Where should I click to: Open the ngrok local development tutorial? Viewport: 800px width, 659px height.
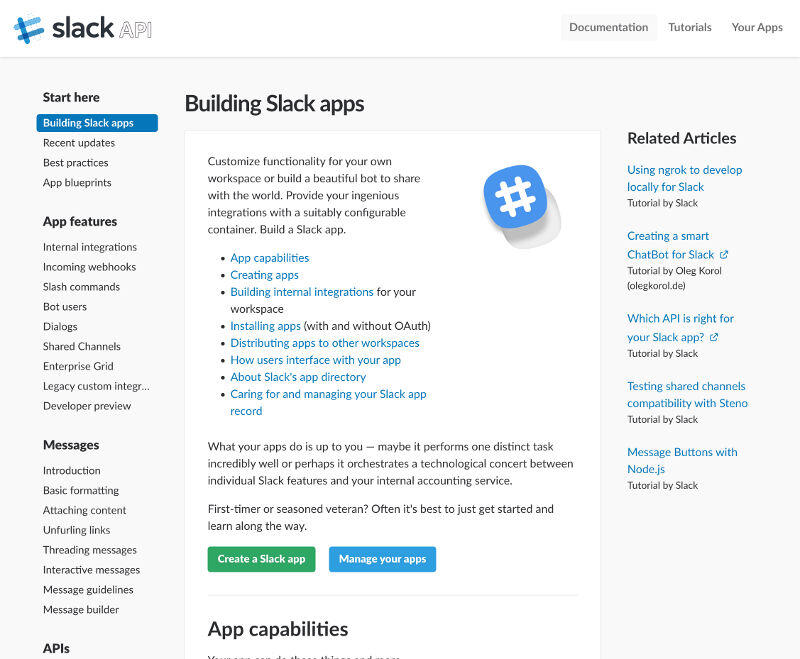coord(684,178)
